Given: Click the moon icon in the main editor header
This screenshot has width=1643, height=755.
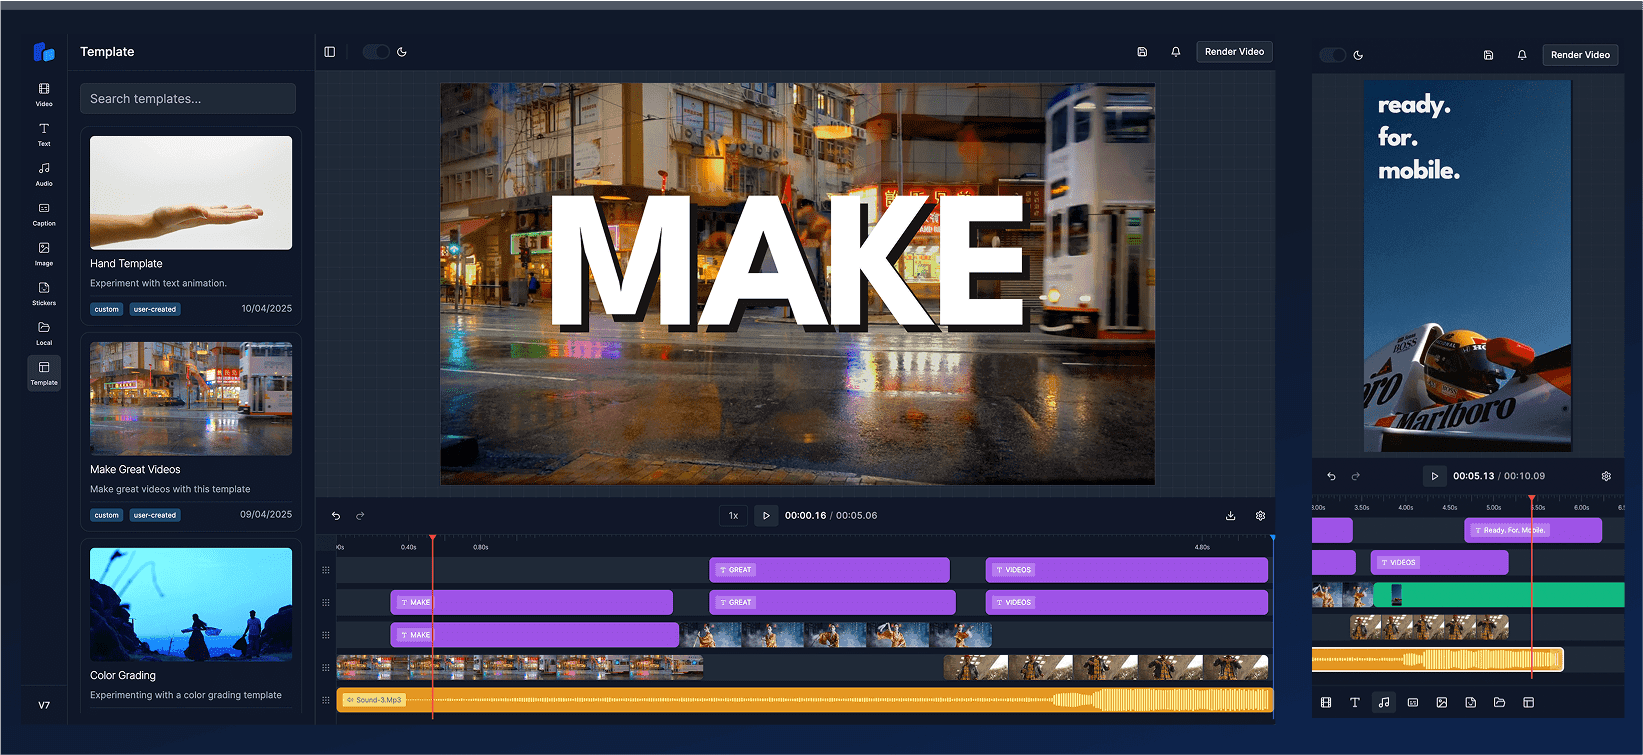Looking at the screenshot, I should pos(402,52).
